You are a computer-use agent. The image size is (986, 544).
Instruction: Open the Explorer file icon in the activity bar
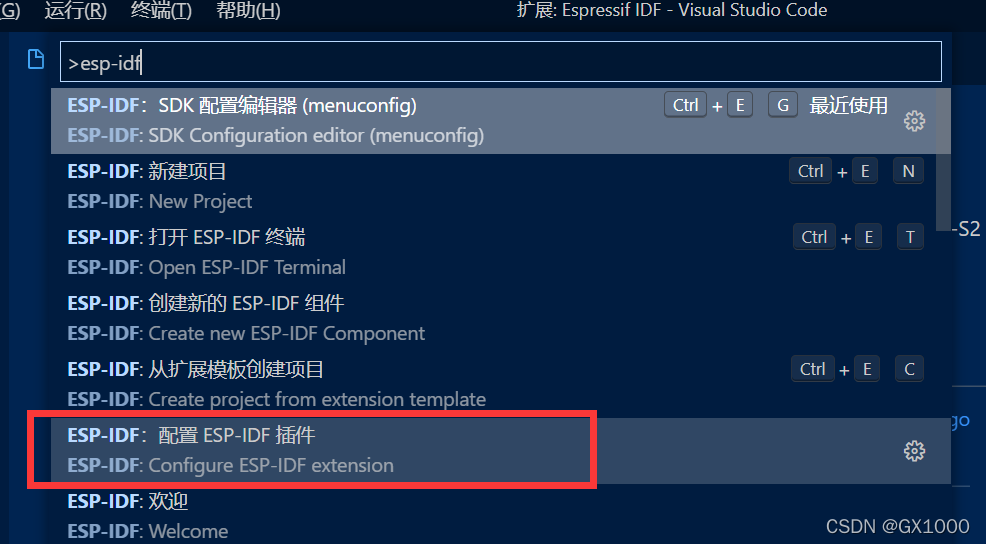(36, 59)
